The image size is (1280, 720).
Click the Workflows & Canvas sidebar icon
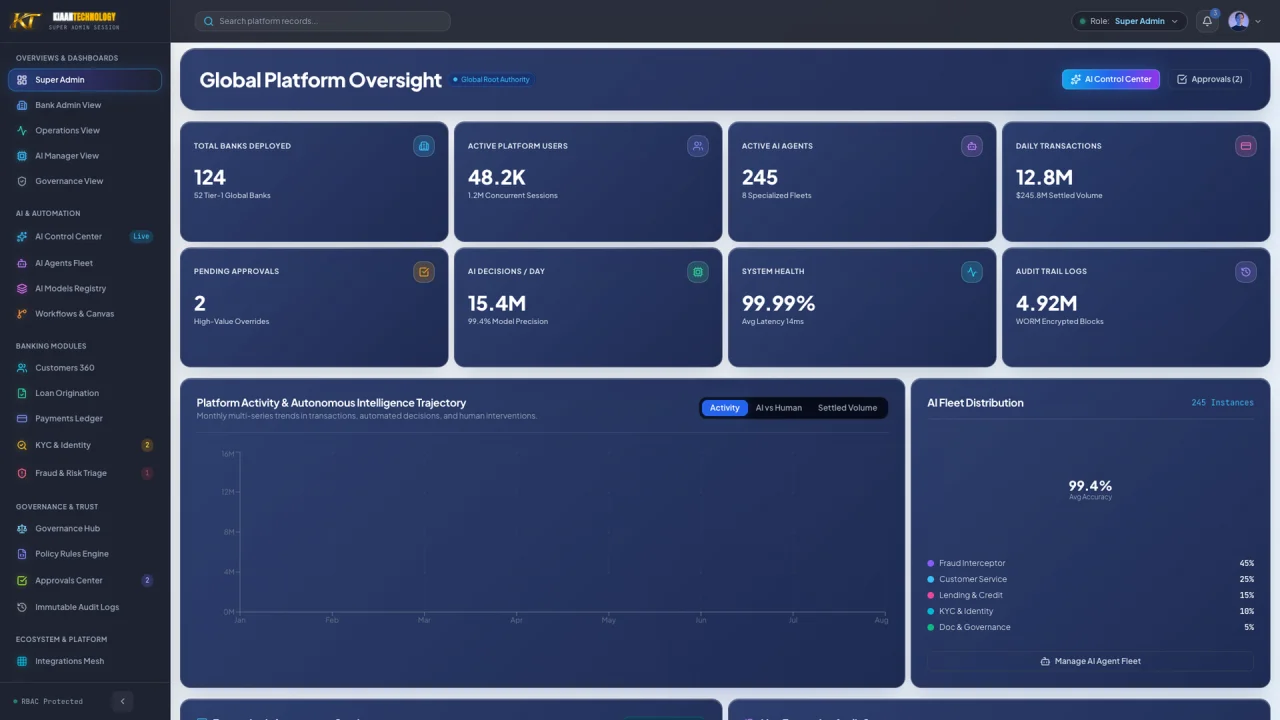pyautogui.click(x=23, y=314)
